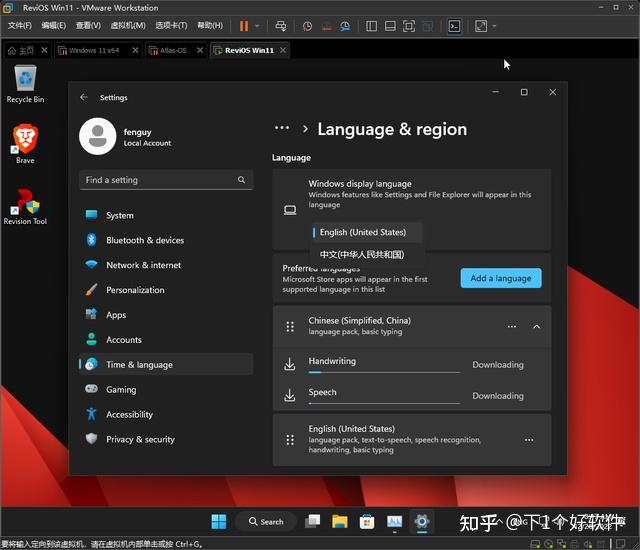Open more options for English (United States)

[529, 439]
